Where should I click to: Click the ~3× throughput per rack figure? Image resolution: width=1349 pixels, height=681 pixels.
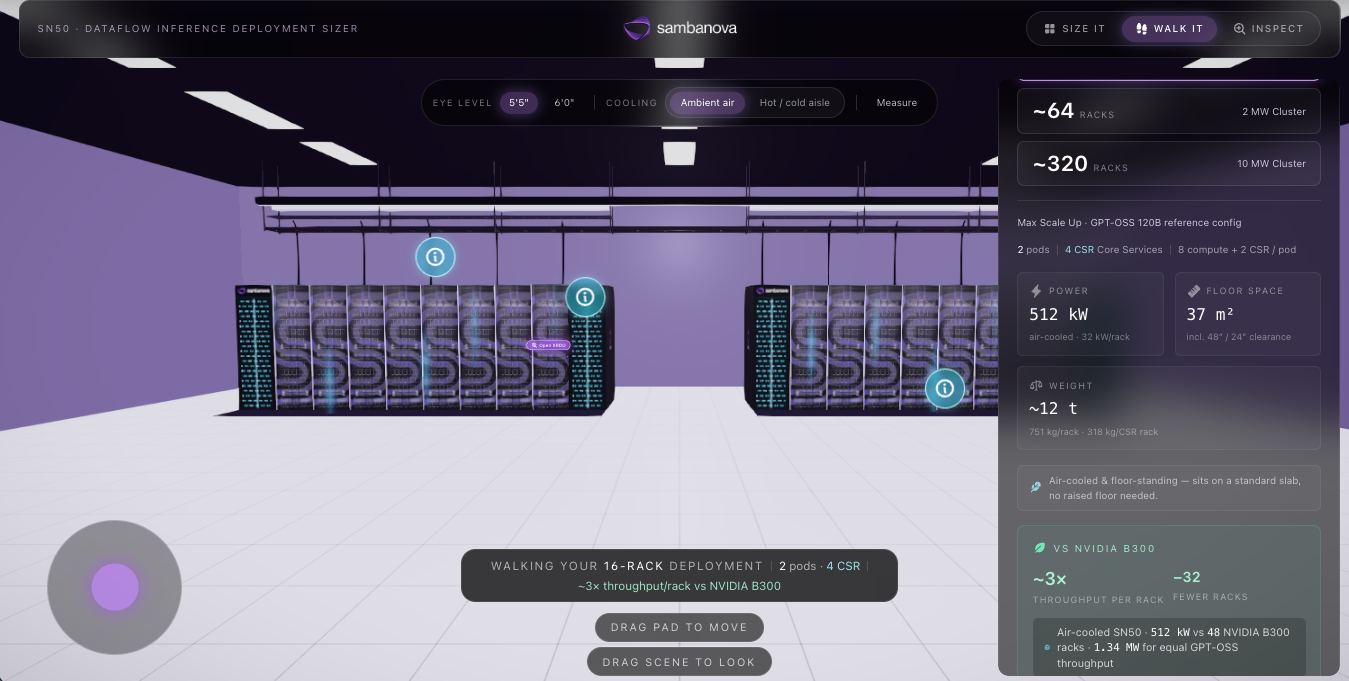pos(1050,578)
